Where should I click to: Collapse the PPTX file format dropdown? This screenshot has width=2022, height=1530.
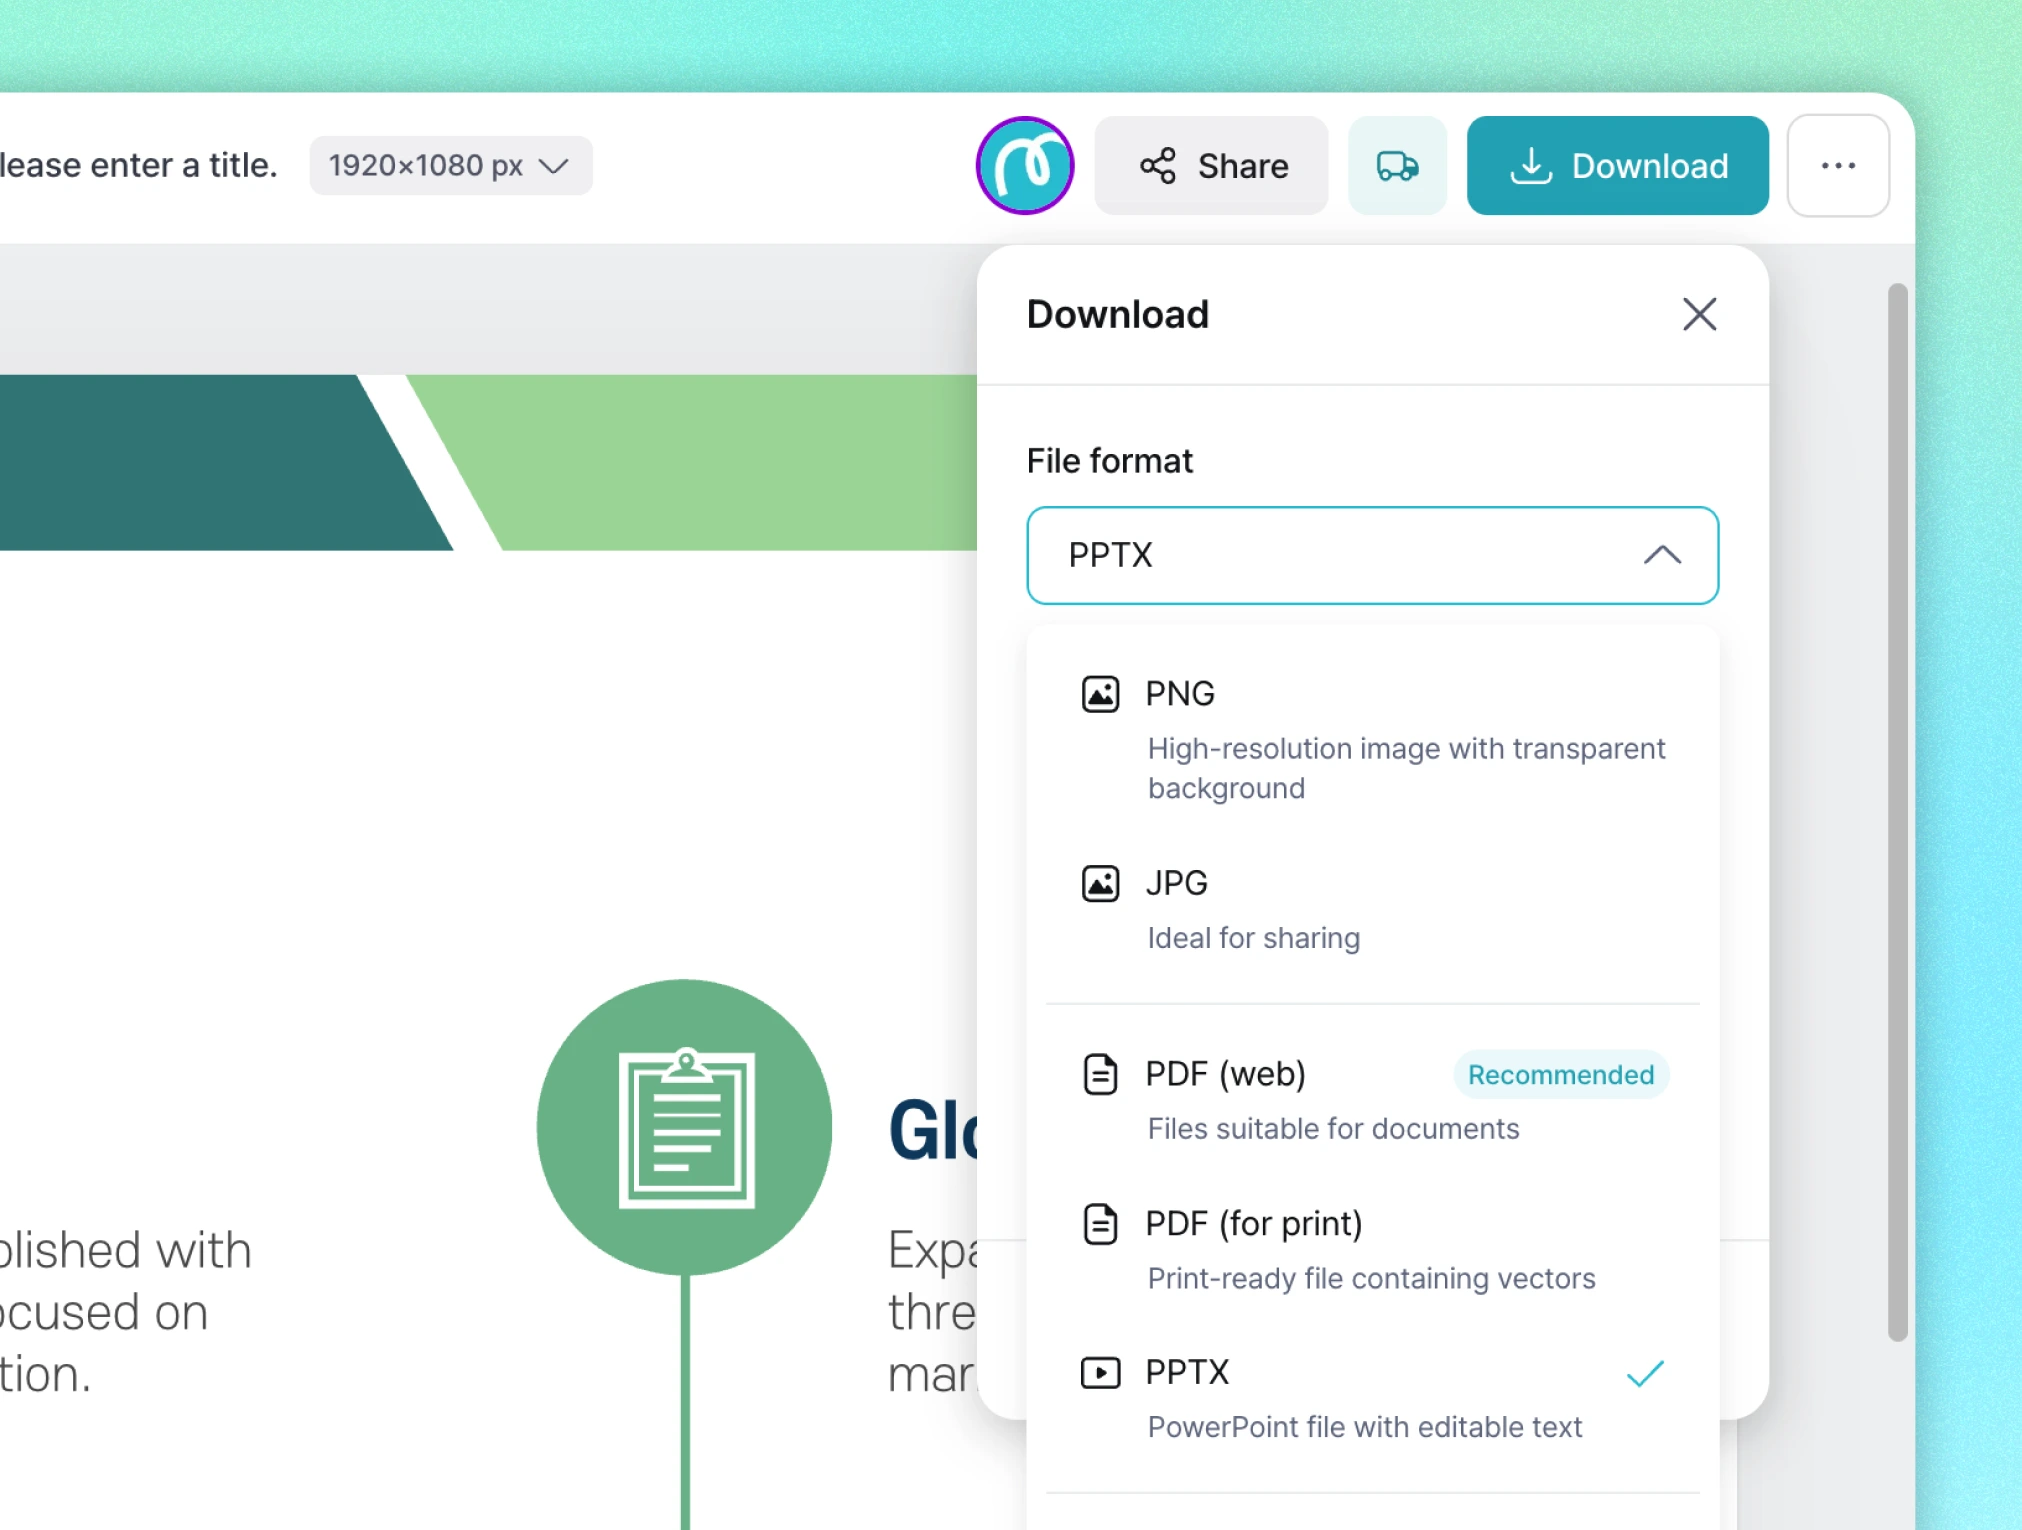click(x=1372, y=555)
